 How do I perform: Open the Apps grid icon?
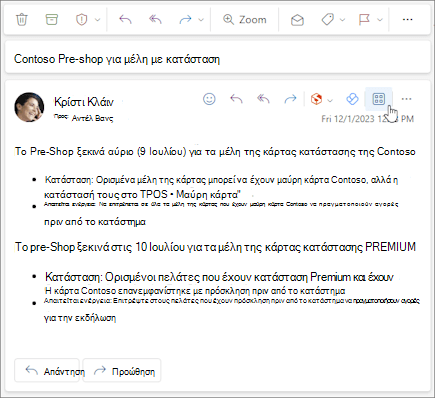coord(379,99)
